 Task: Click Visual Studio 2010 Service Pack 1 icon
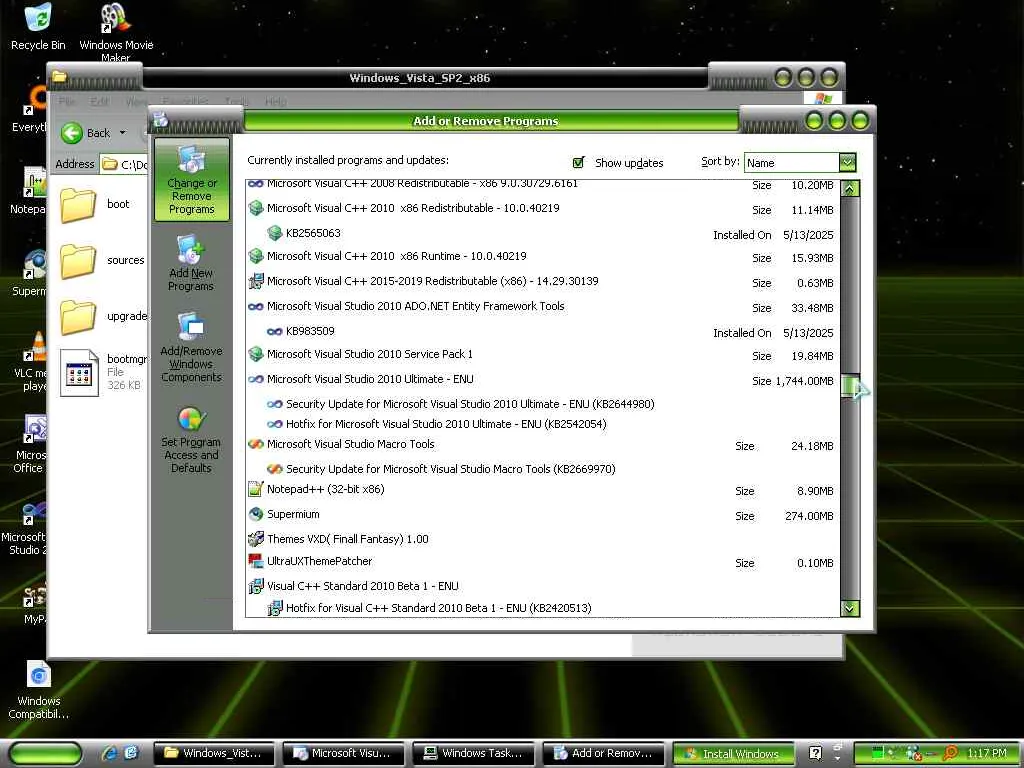tap(256, 355)
